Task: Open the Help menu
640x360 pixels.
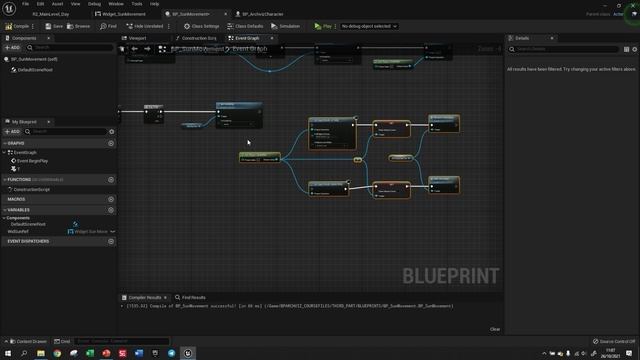Action: click(x=154, y=4)
